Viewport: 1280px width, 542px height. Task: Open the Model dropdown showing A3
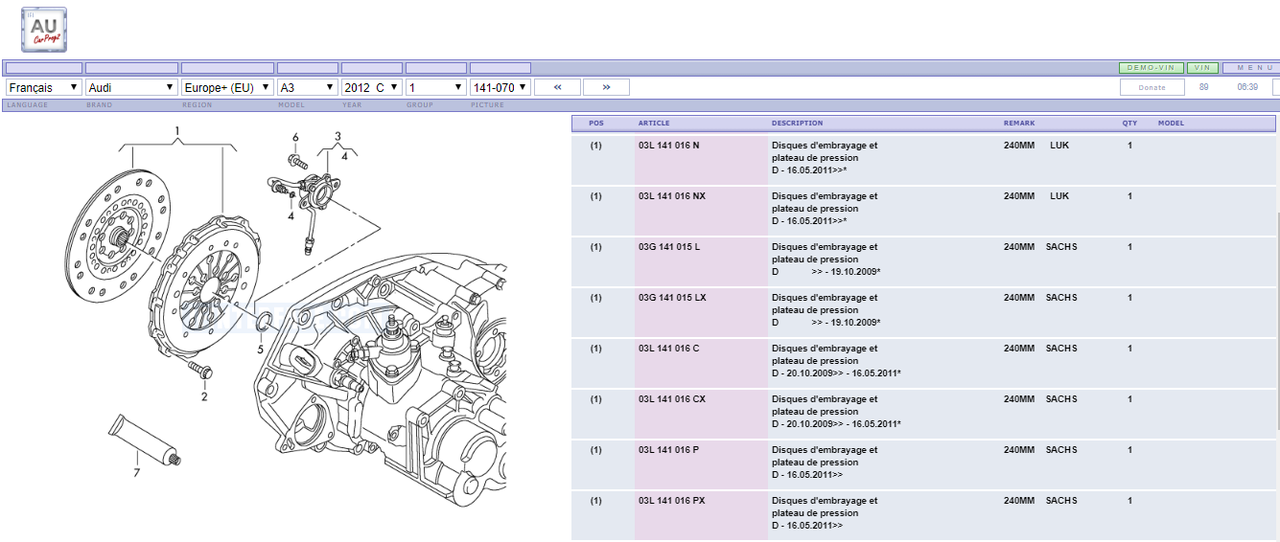point(307,88)
